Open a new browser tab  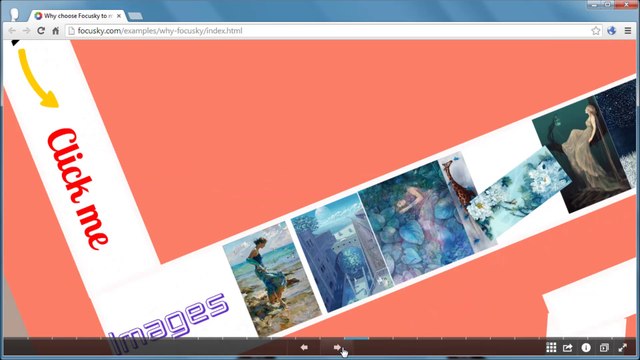tap(135, 16)
